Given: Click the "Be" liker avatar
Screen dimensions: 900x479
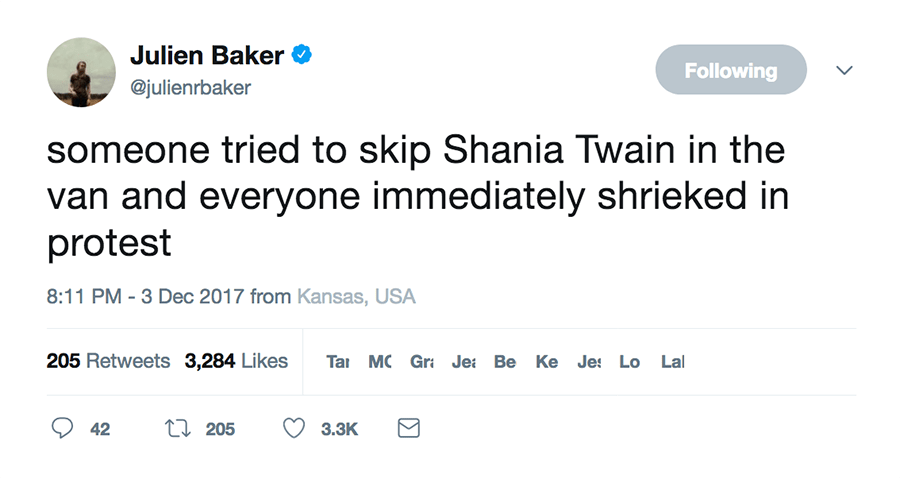Looking at the screenshot, I should [505, 362].
